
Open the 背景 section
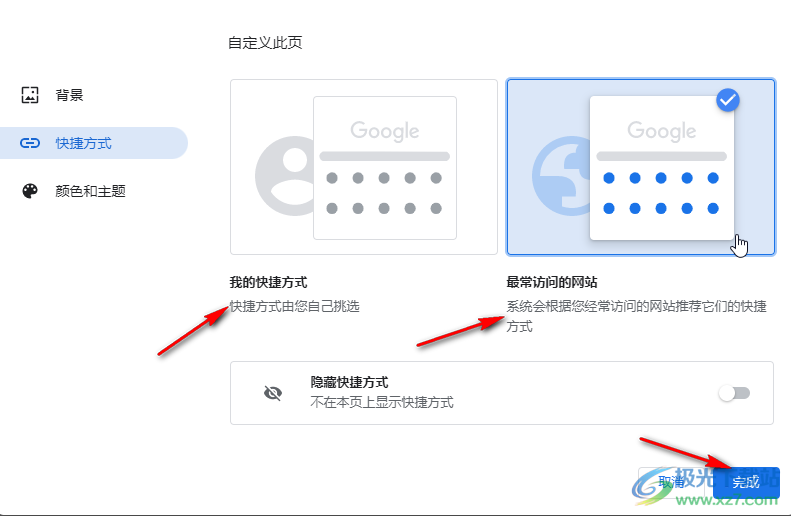click(x=69, y=95)
